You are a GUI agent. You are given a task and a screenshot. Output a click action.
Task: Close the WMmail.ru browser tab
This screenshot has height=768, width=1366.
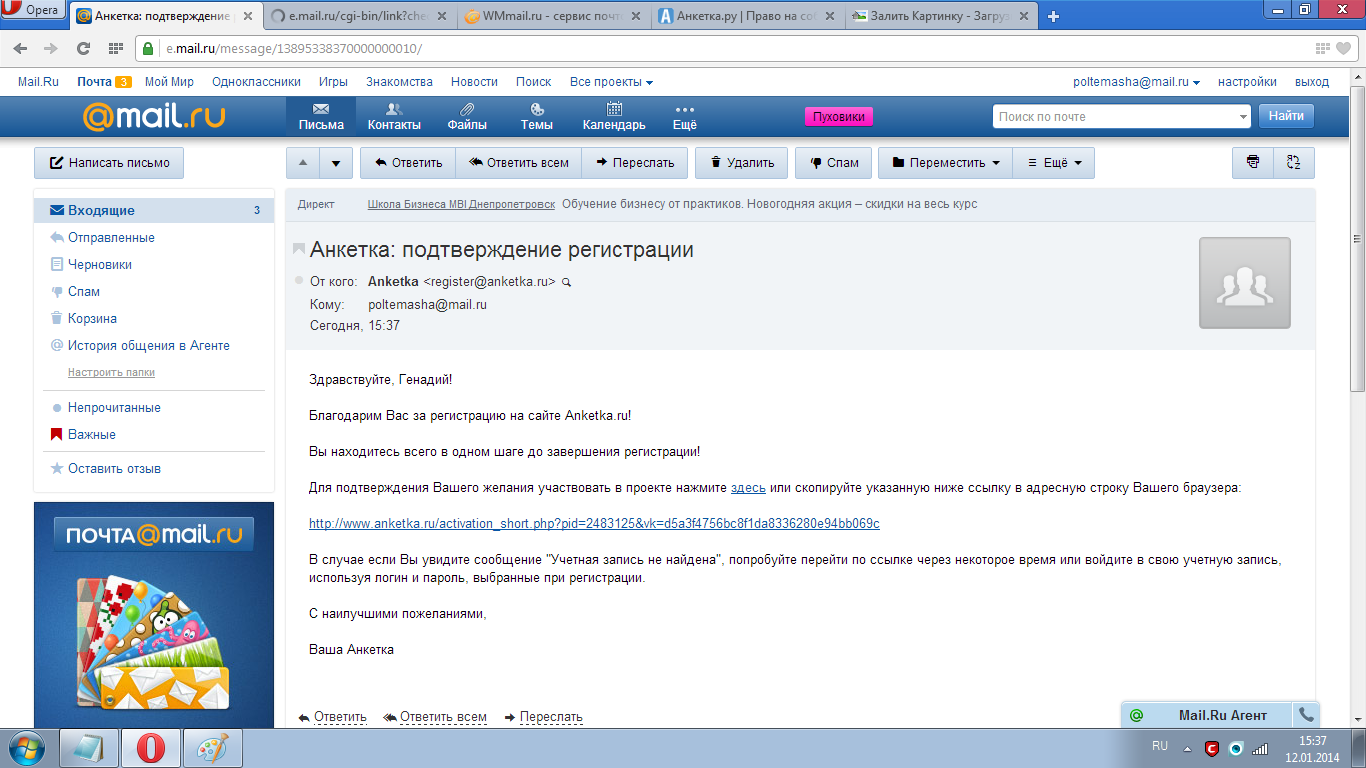tap(635, 16)
